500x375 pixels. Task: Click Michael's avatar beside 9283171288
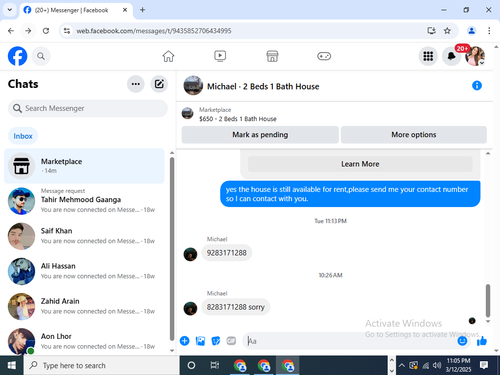coord(190,254)
